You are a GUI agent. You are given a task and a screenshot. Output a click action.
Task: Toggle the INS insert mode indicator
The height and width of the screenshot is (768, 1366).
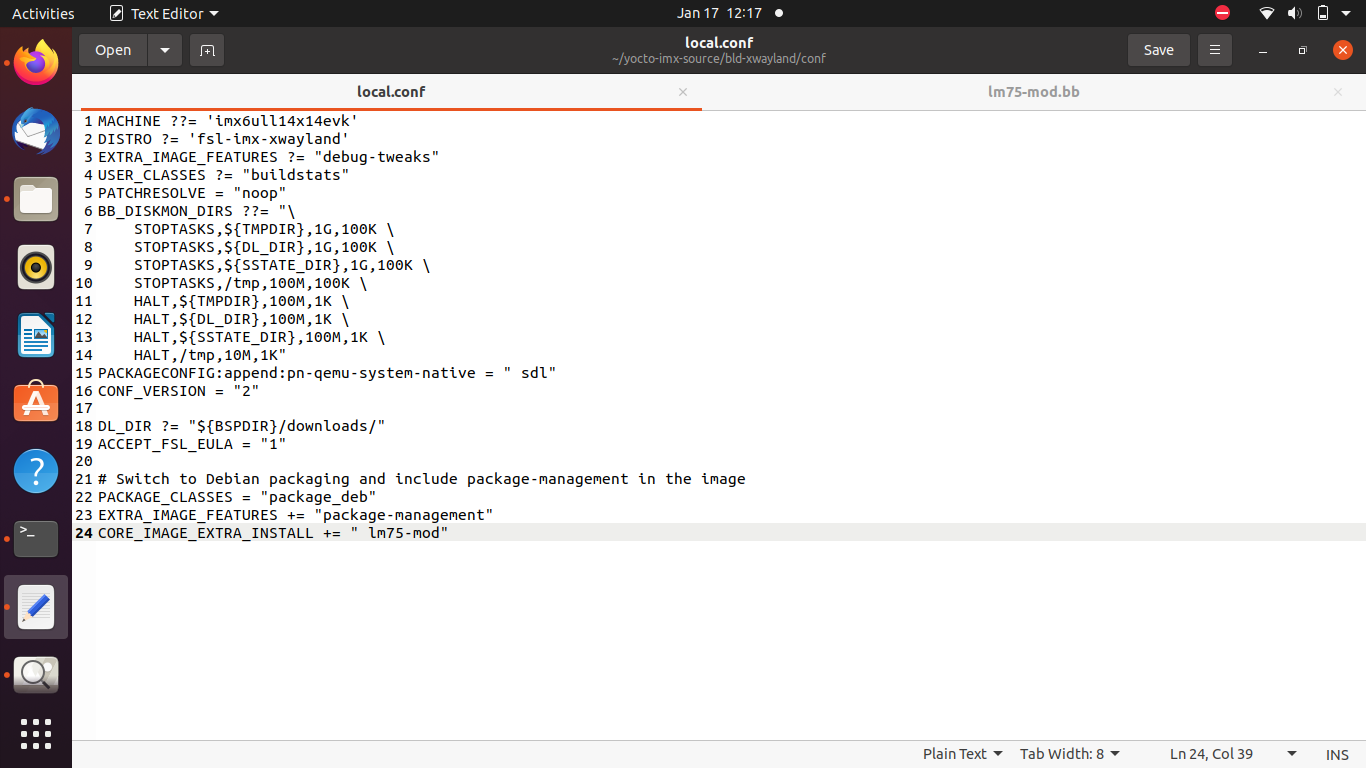tap(1337, 755)
